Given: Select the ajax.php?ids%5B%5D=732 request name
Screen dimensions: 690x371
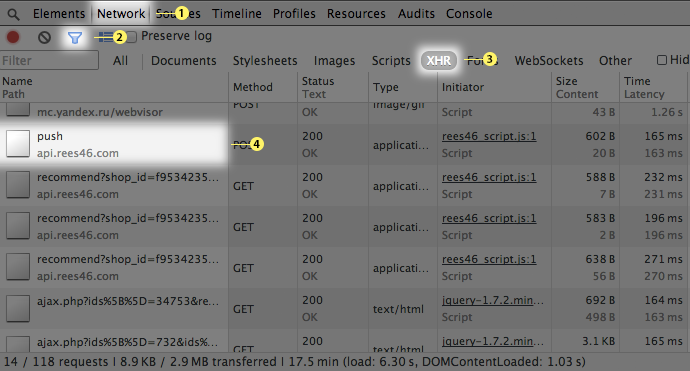Looking at the screenshot, I should coord(127,342).
